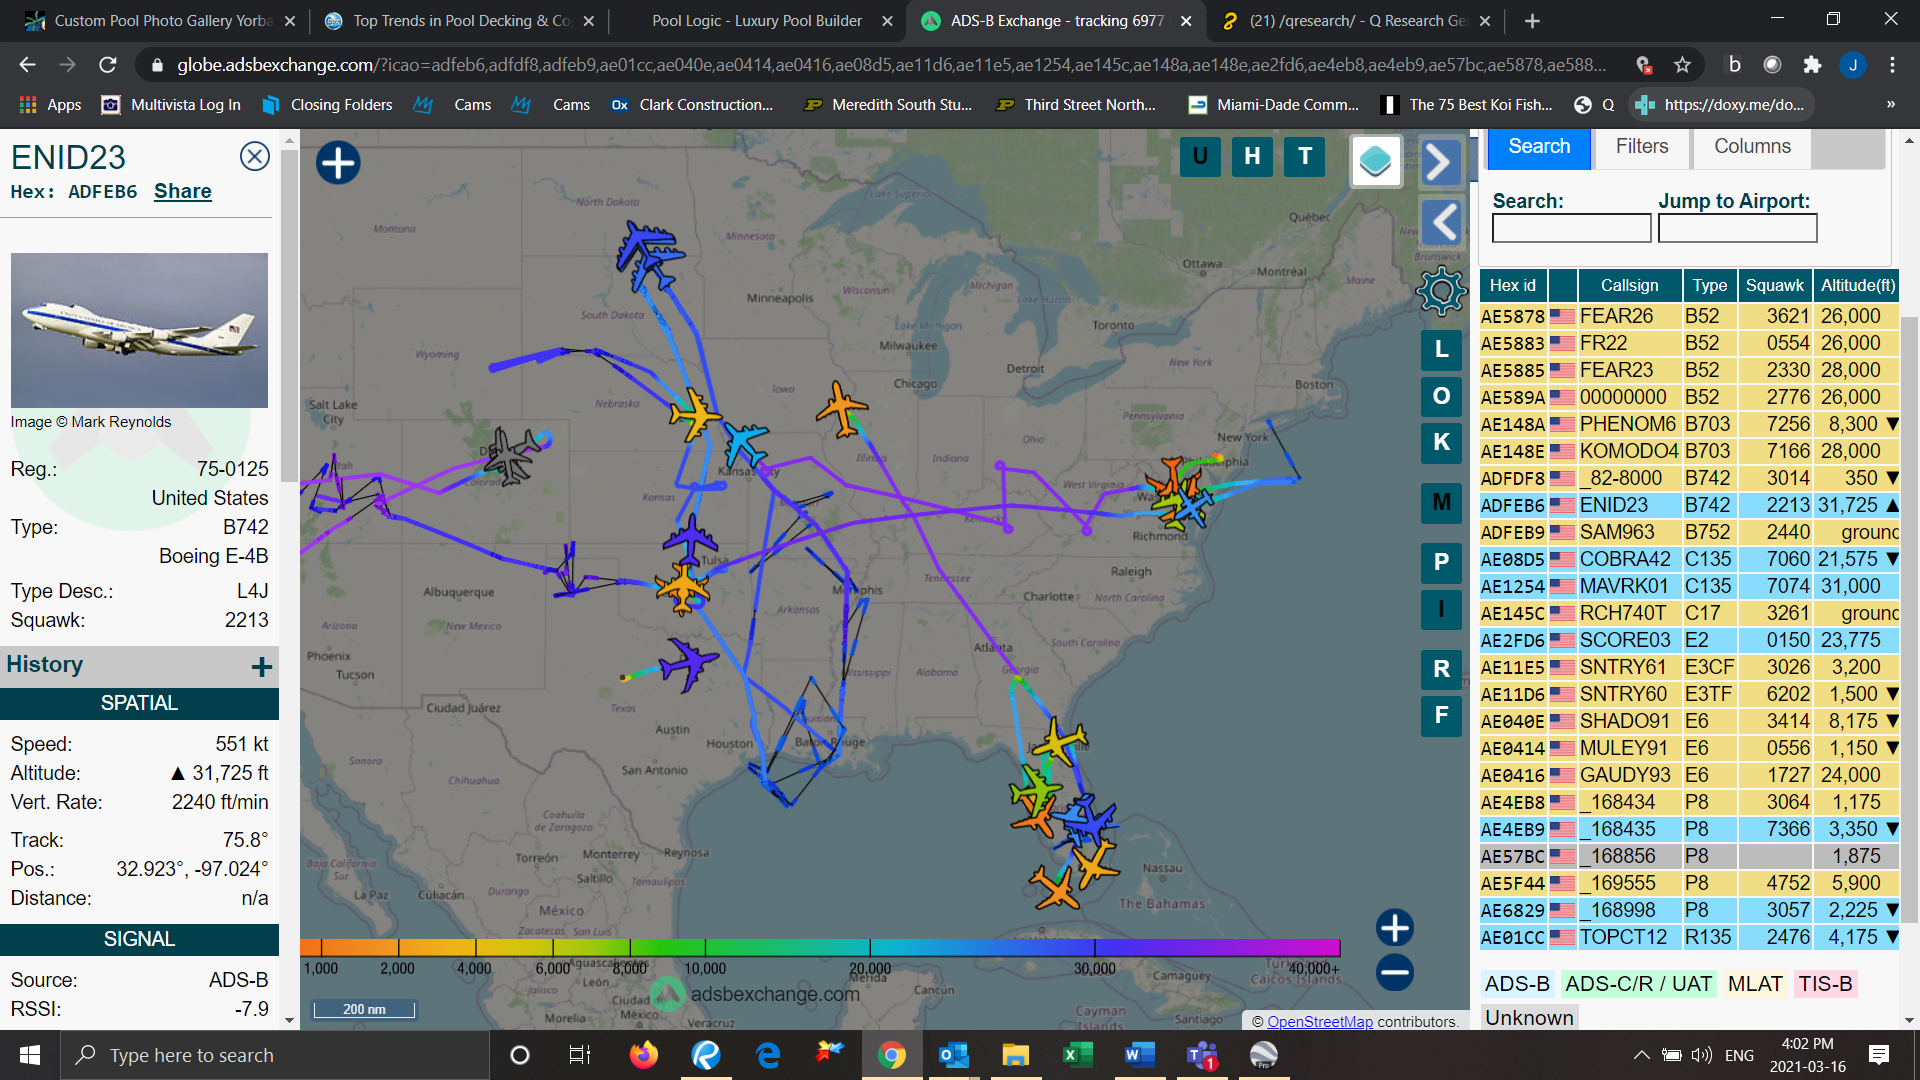Toggle the P map button
This screenshot has height=1080, width=1920.
1441,562
